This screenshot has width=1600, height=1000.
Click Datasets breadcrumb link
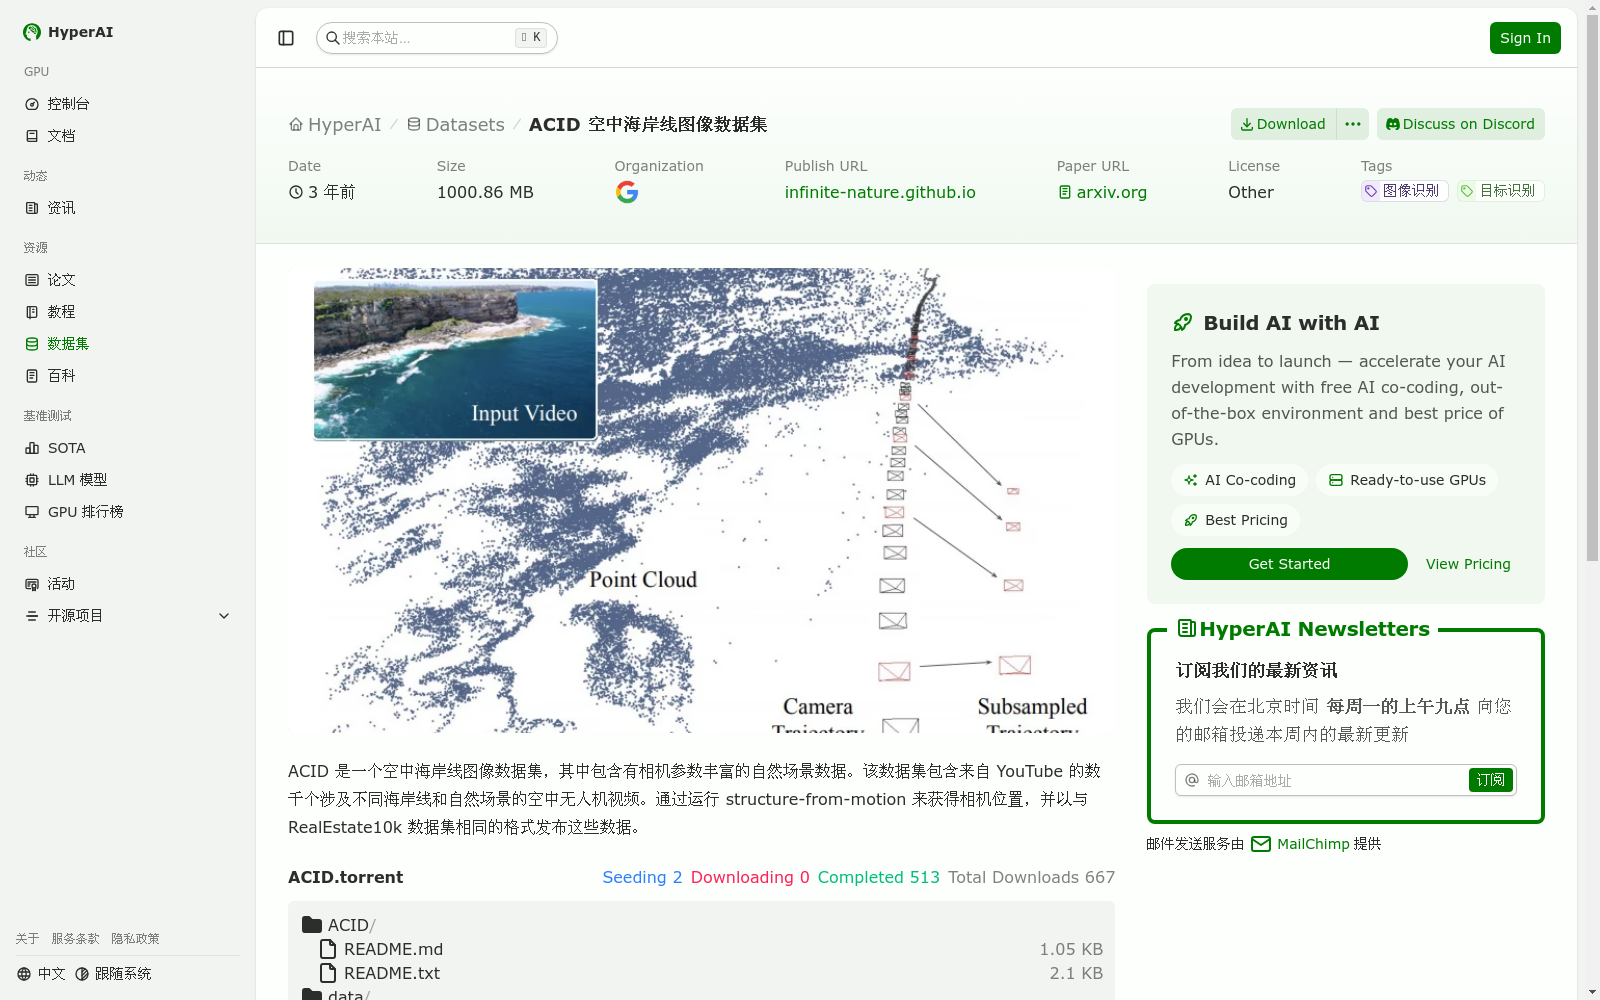coord(456,125)
